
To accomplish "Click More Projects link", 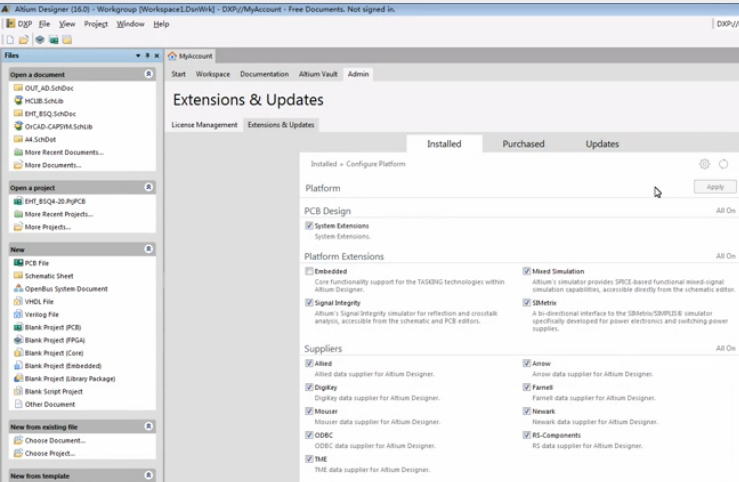I will [x=48, y=227].
